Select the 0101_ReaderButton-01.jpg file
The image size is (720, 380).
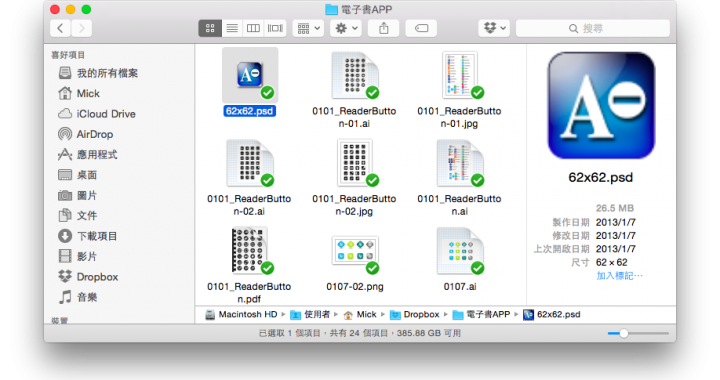tap(460, 75)
